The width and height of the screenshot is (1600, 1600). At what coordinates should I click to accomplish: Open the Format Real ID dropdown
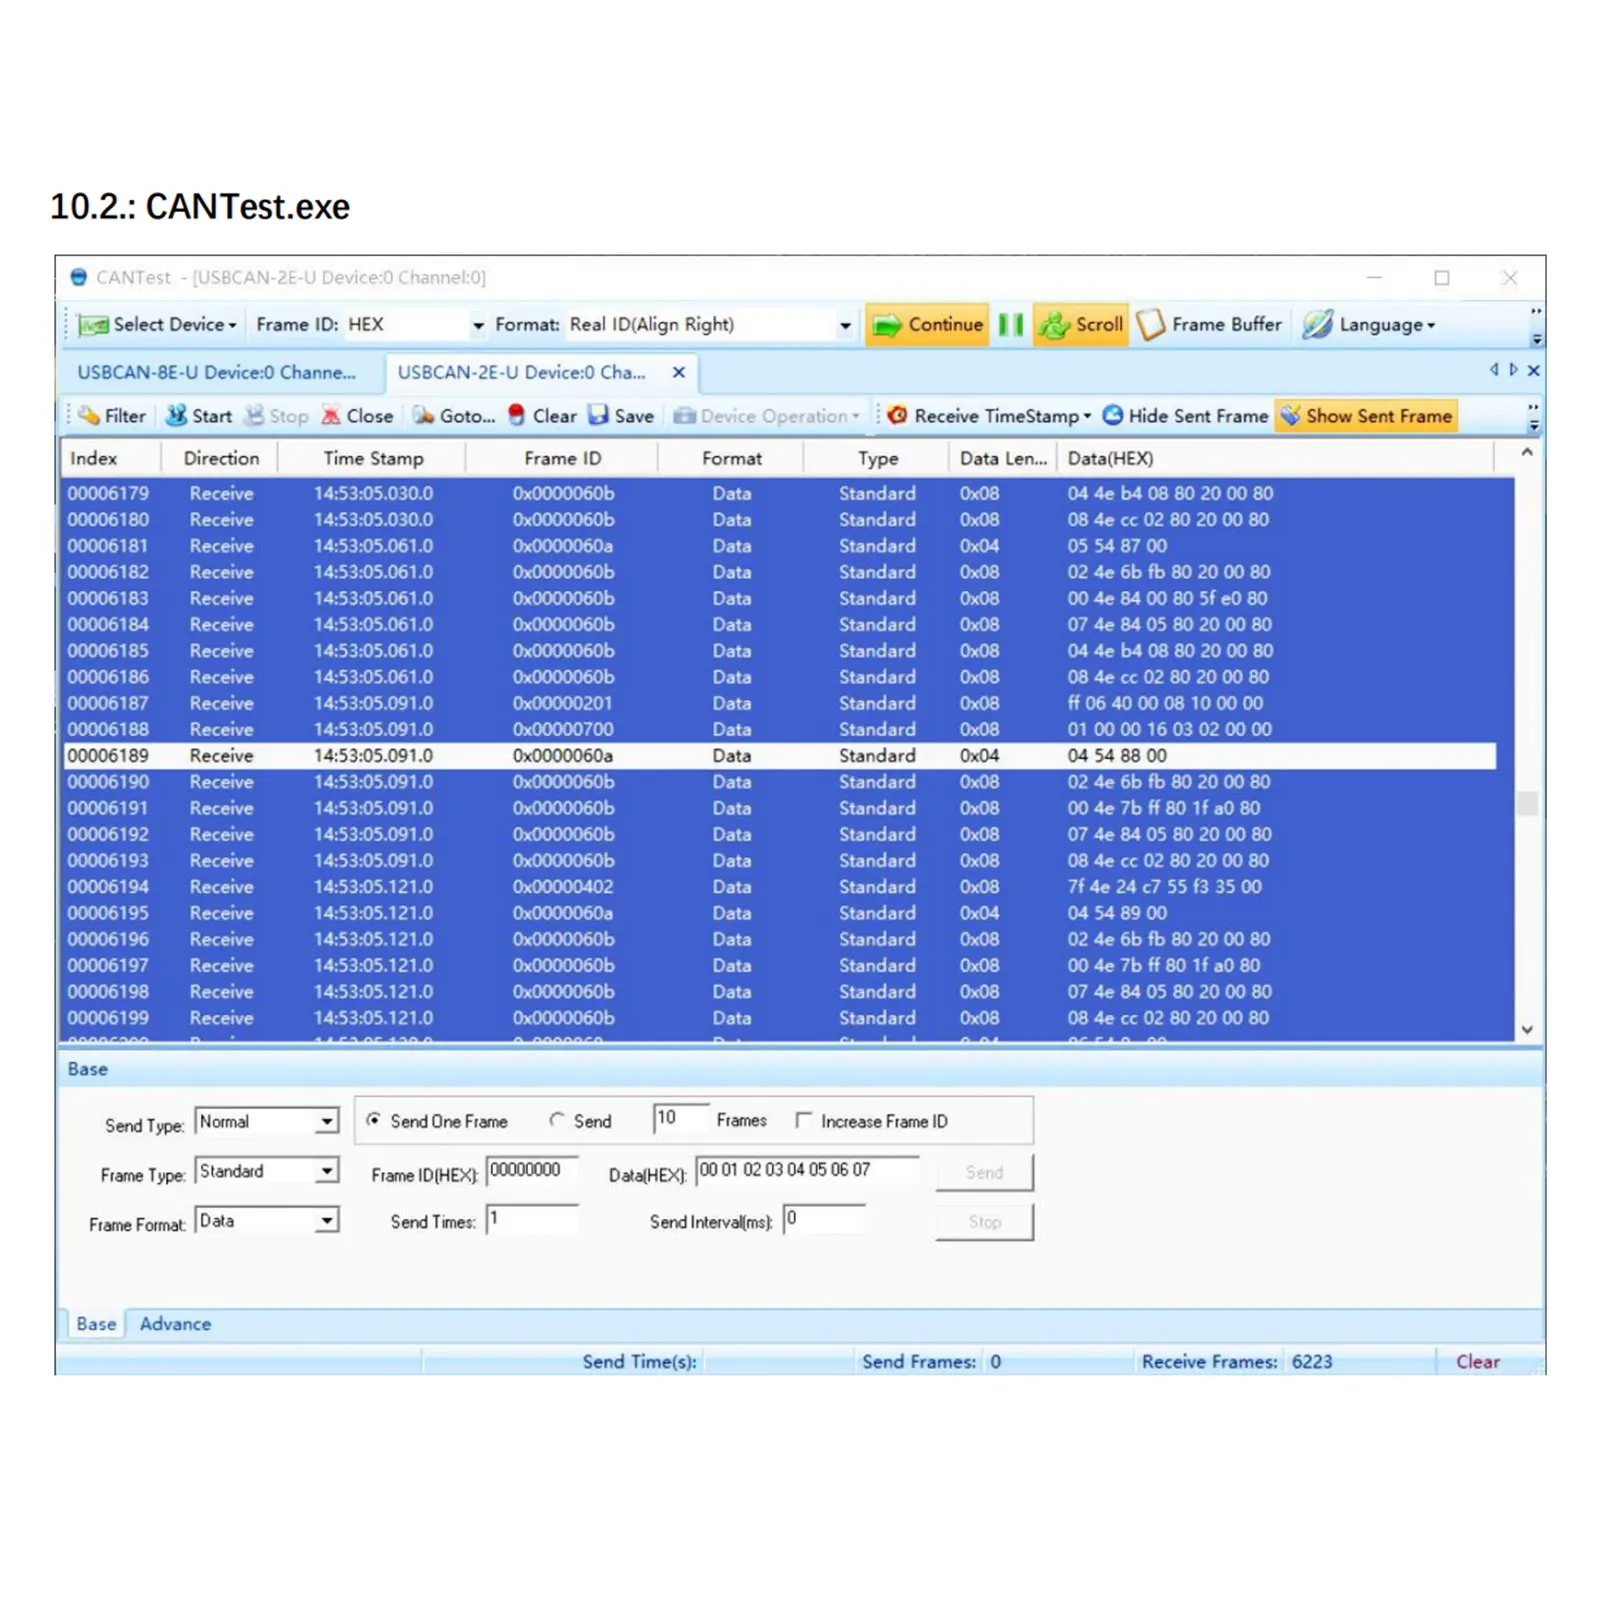(x=845, y=325)
